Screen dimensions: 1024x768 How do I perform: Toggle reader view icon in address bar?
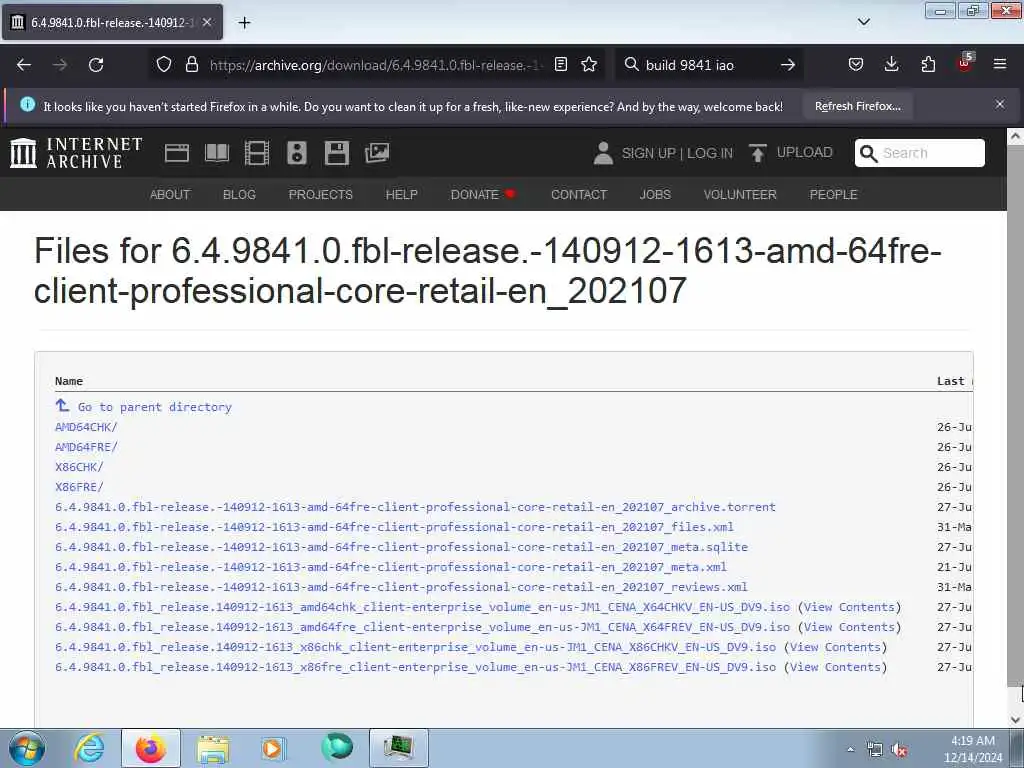(x=560, y=64)
